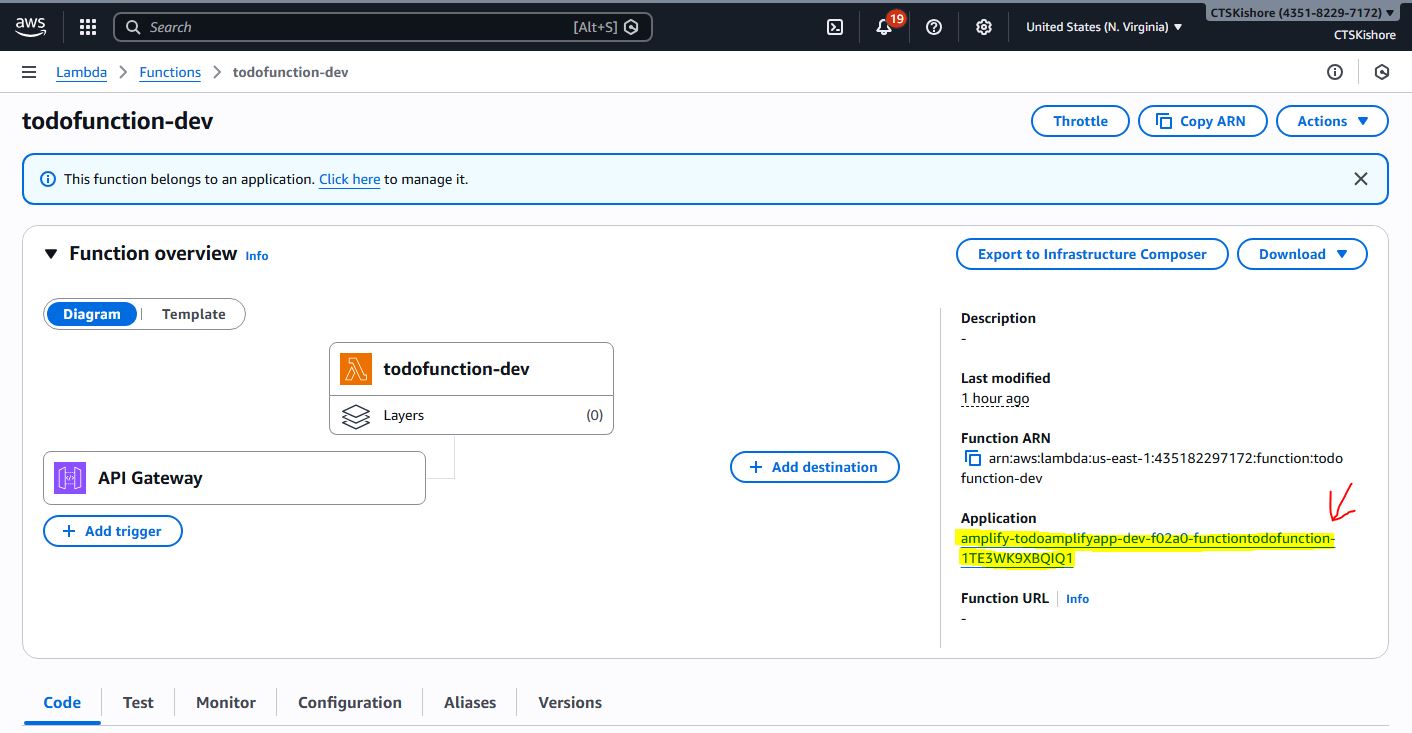Open the Monitor tab

tap(226, 702)
